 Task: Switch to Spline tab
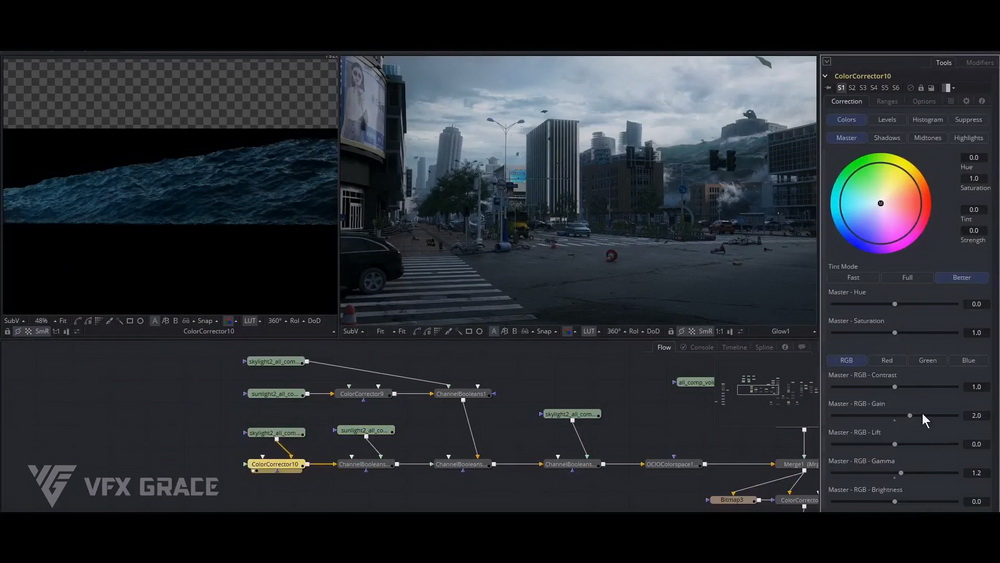pyautogui.click(x=764, y=347)
